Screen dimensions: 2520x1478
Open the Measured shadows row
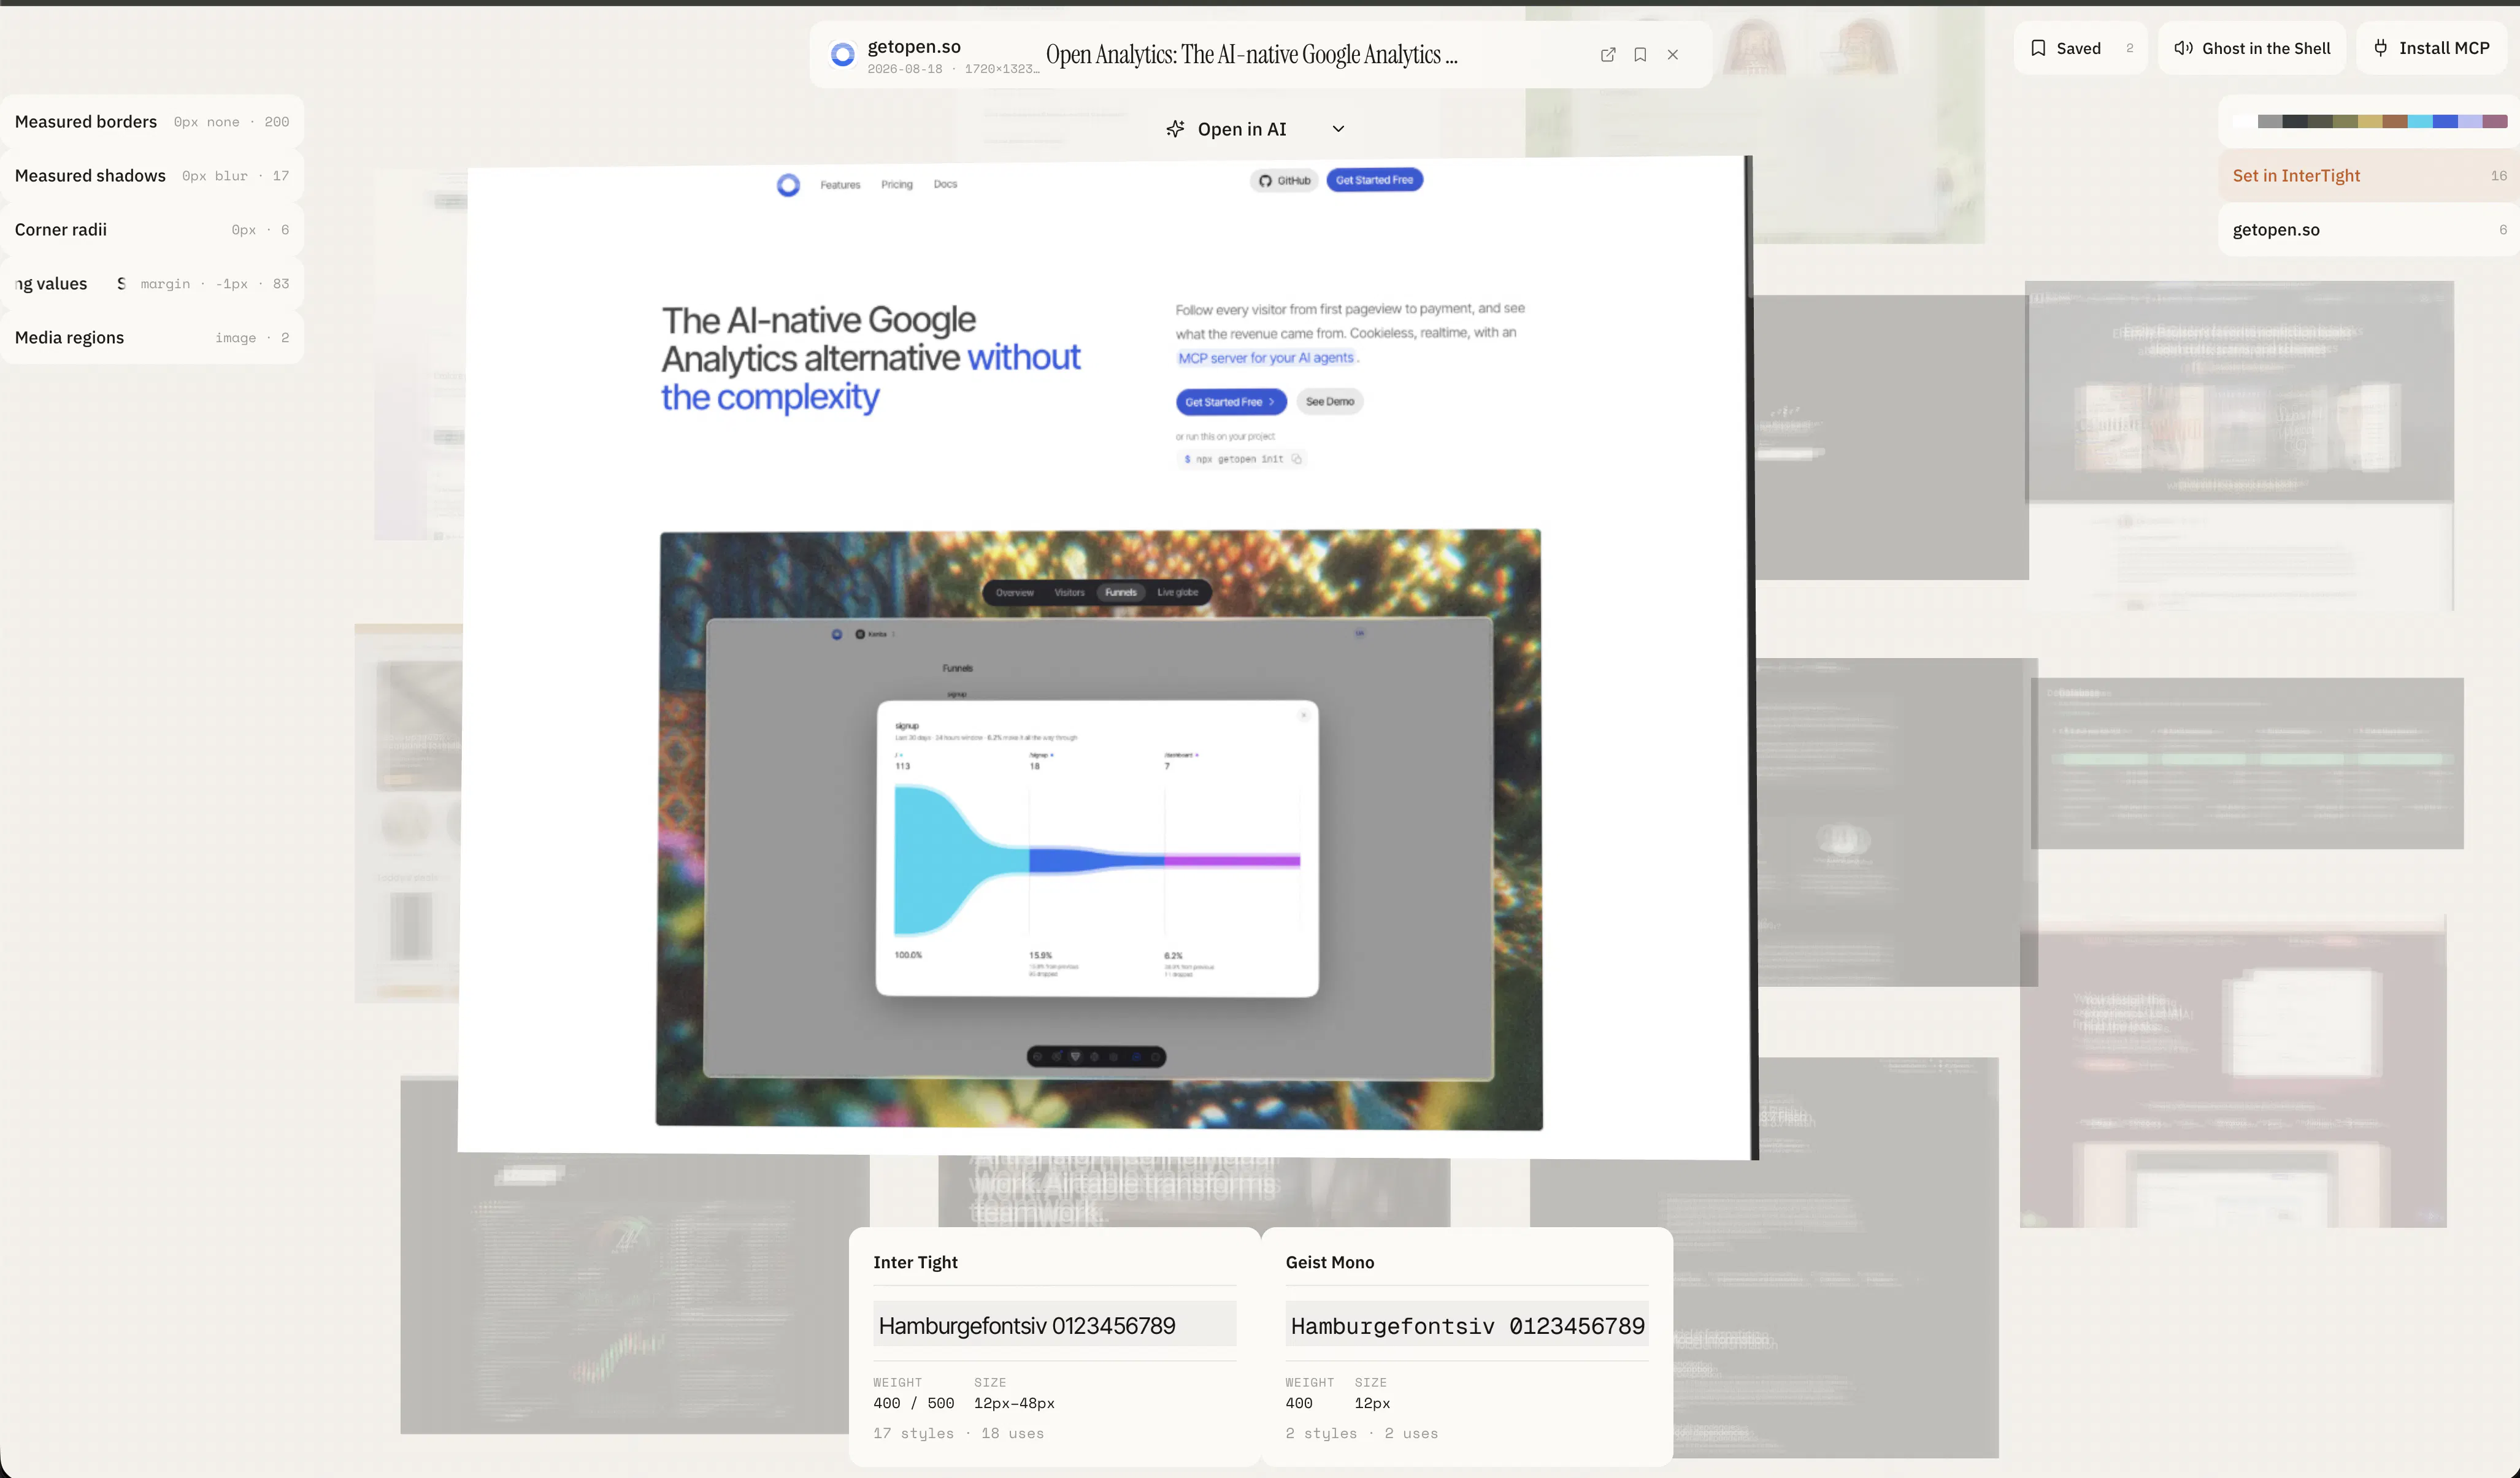[152, 176]
